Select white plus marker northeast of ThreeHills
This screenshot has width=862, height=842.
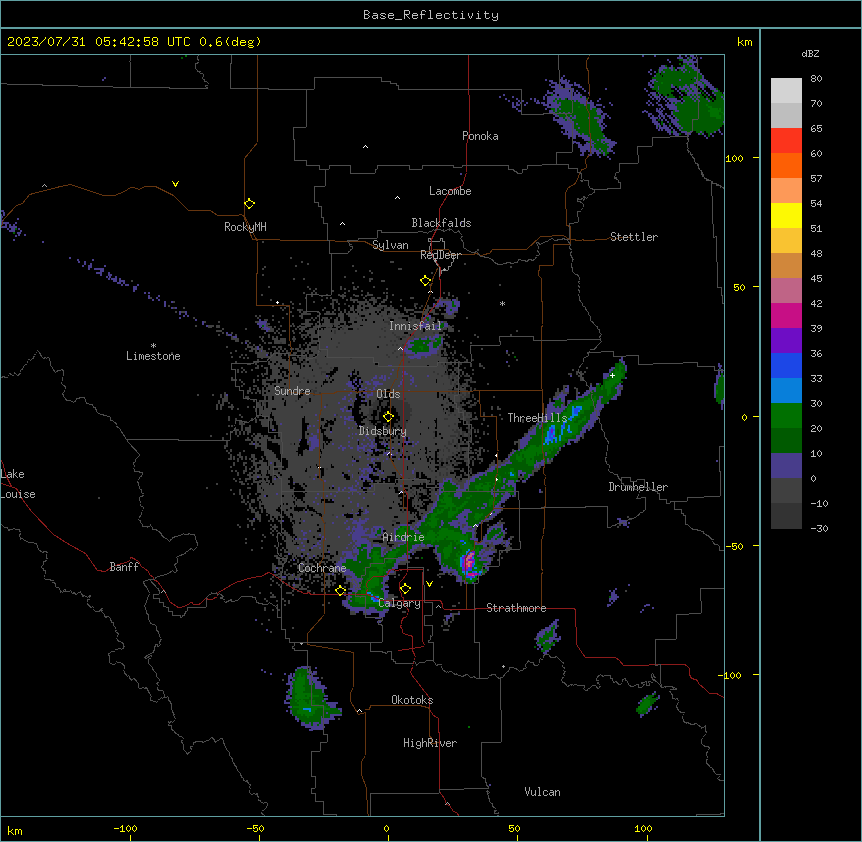point(612,375)
